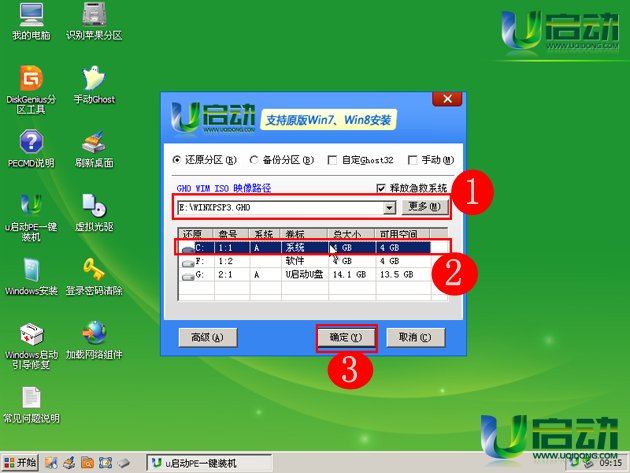Click the 确定 confirm button
Screen dimensions: 630x473
coord(346,337)
